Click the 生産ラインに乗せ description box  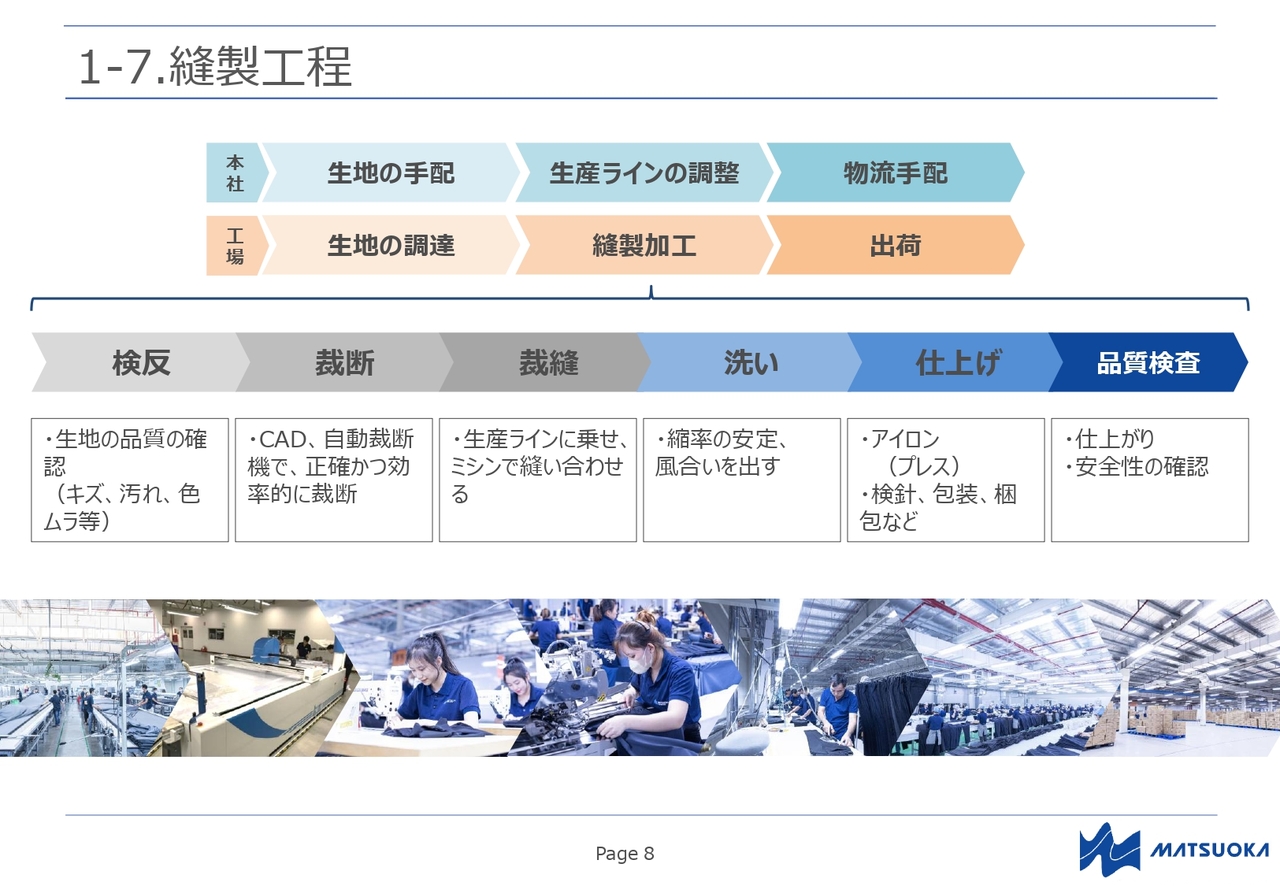(538, 480)
